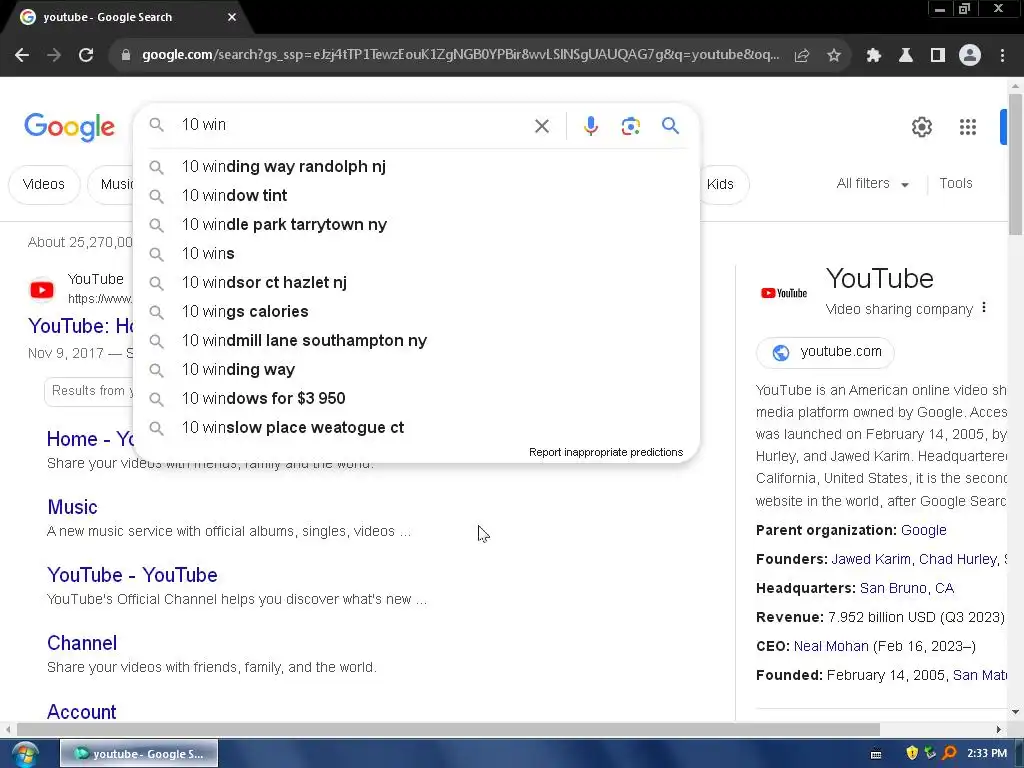Go back to the previous page
This screenshot has width=1024, height=768.
pyautogui.click(x=22, y=55)
